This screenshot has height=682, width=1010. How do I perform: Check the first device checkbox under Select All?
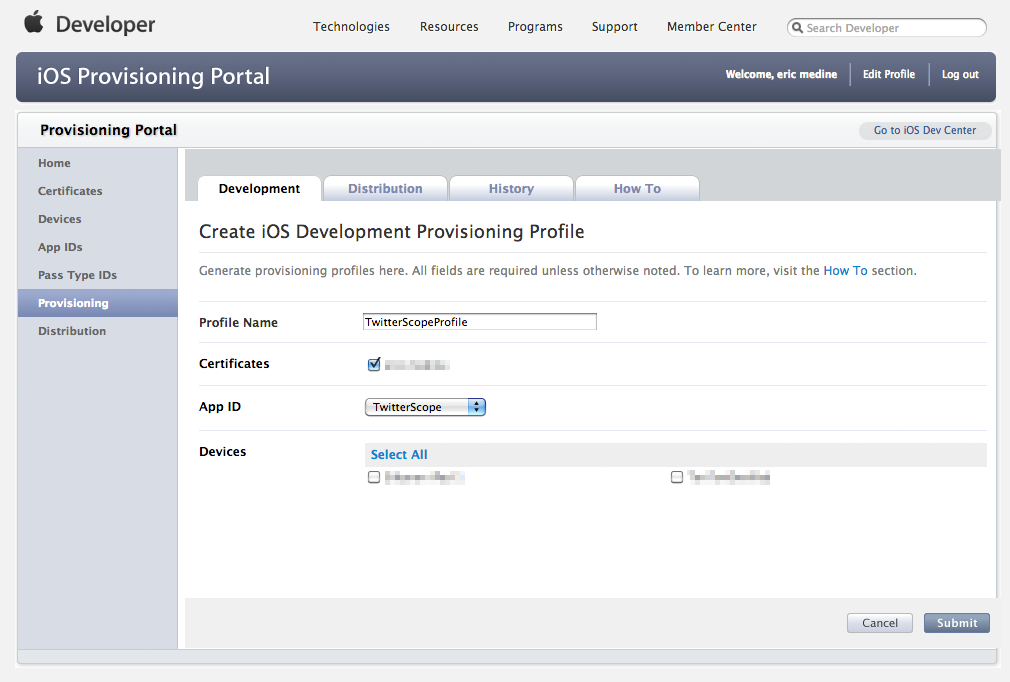(x=374, y=477)
